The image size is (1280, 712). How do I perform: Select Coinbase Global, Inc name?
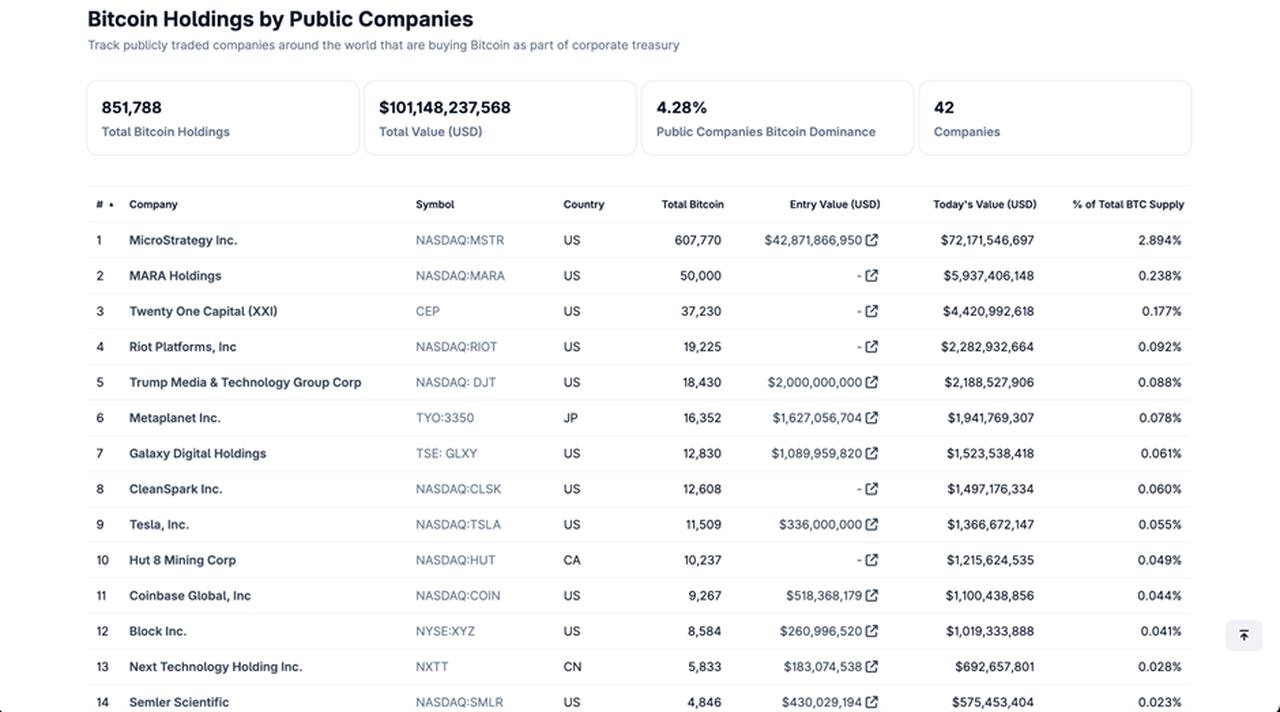point(190,595)
